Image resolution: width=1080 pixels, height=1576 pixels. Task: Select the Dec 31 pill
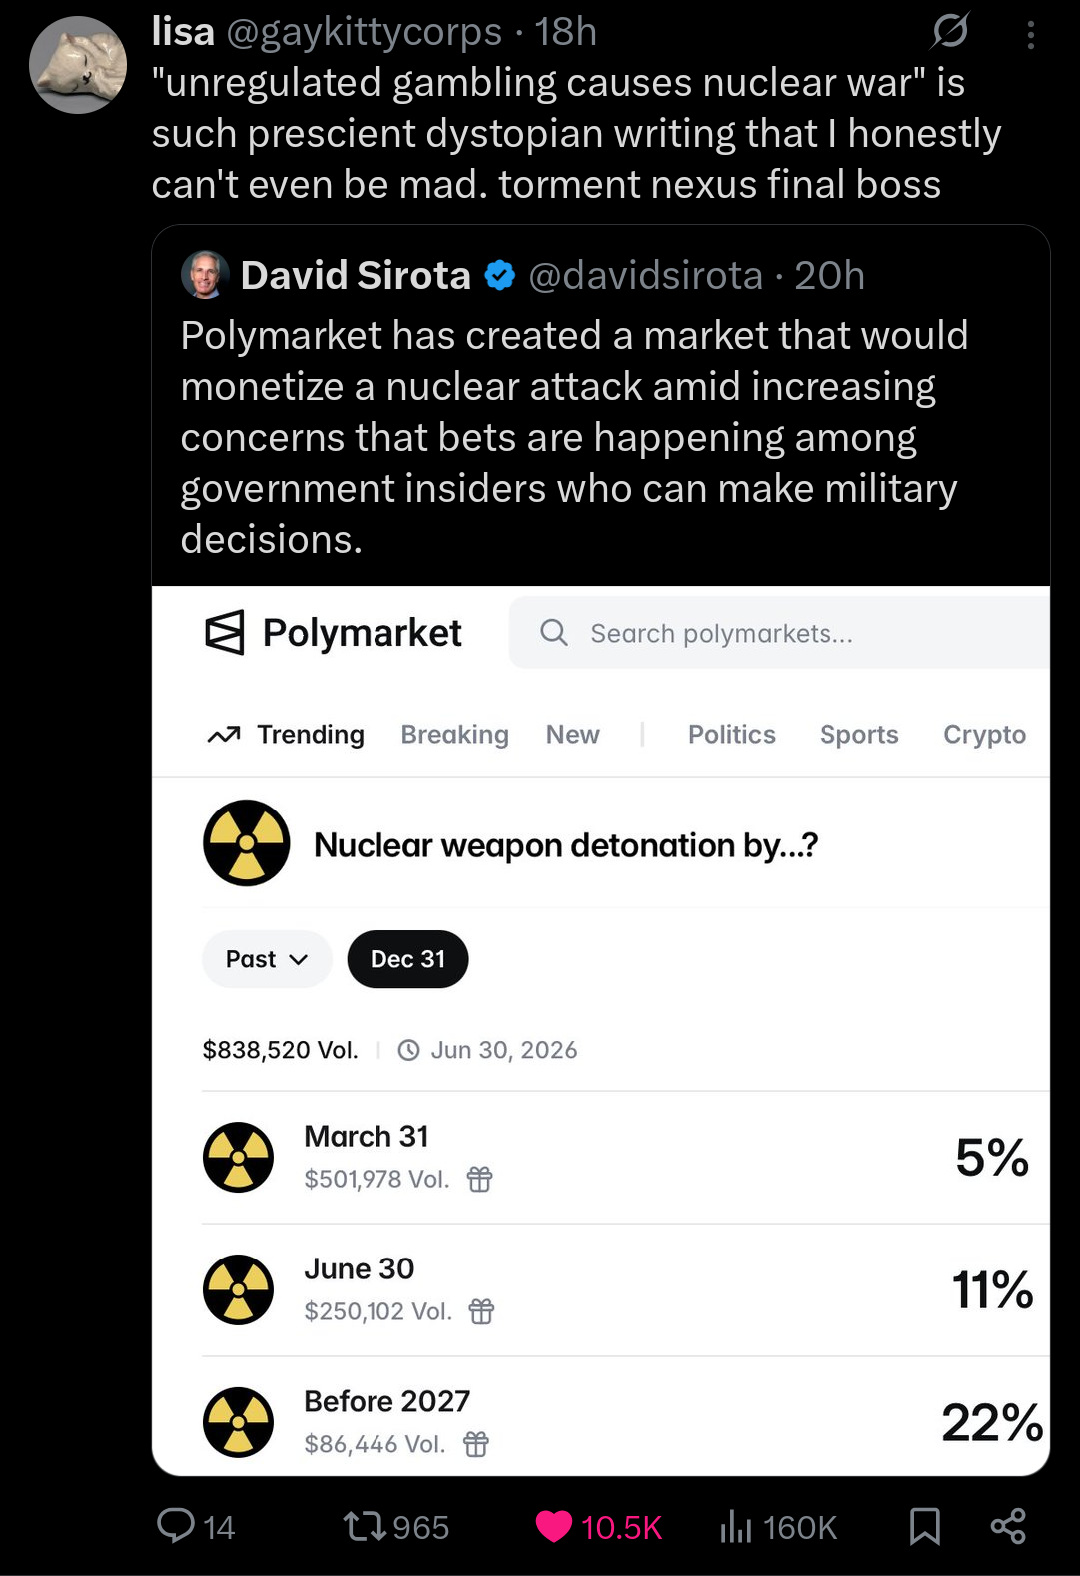coord(407,959)
